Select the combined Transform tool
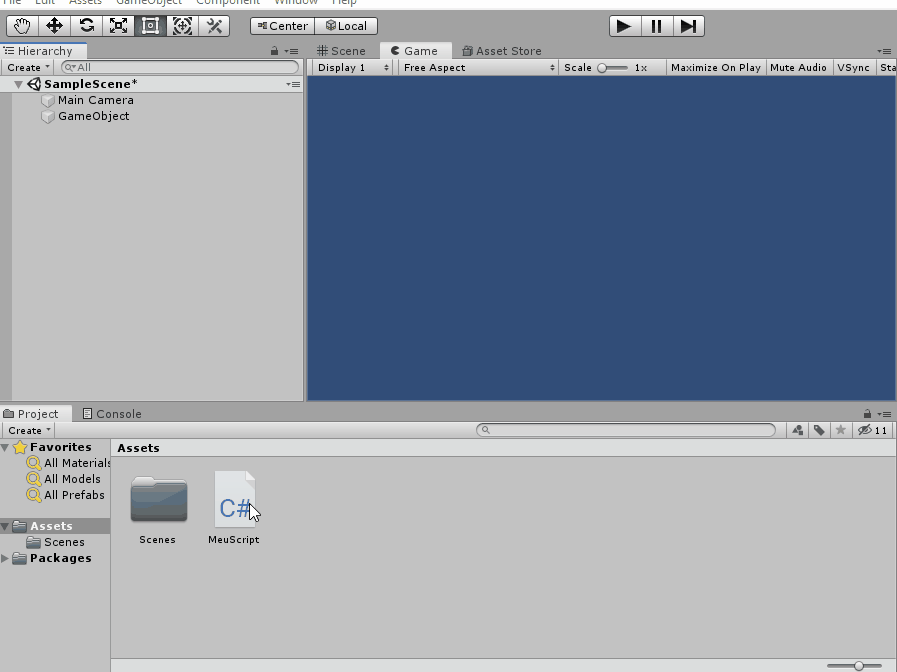897x672 pixels. [182, 26]
